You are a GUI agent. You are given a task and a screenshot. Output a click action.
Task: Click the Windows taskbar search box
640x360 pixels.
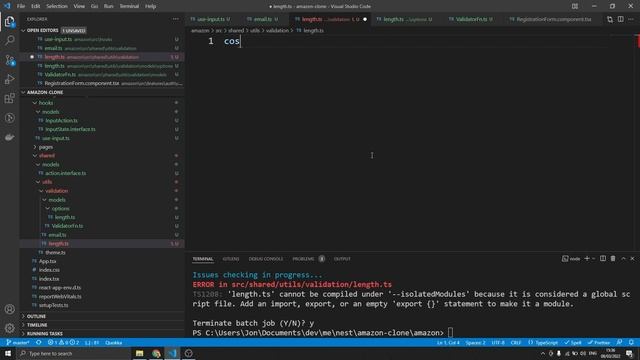(x=74, y=353)
